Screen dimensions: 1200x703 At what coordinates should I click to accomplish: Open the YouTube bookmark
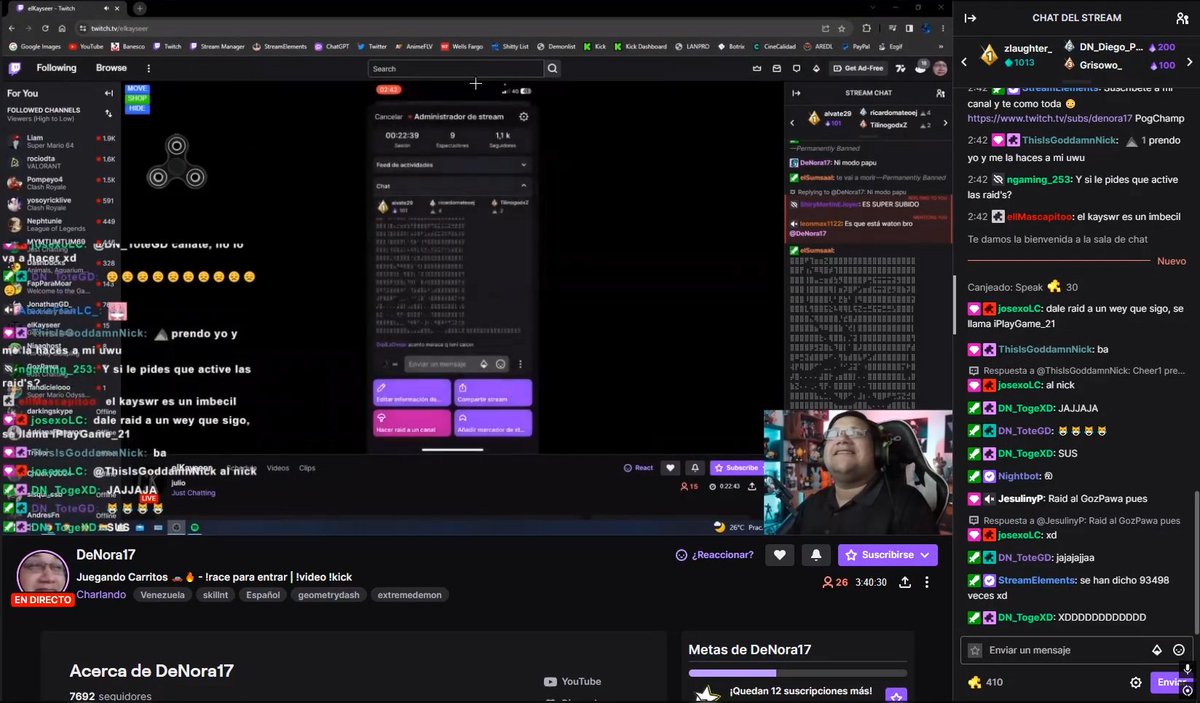[86, 46]
